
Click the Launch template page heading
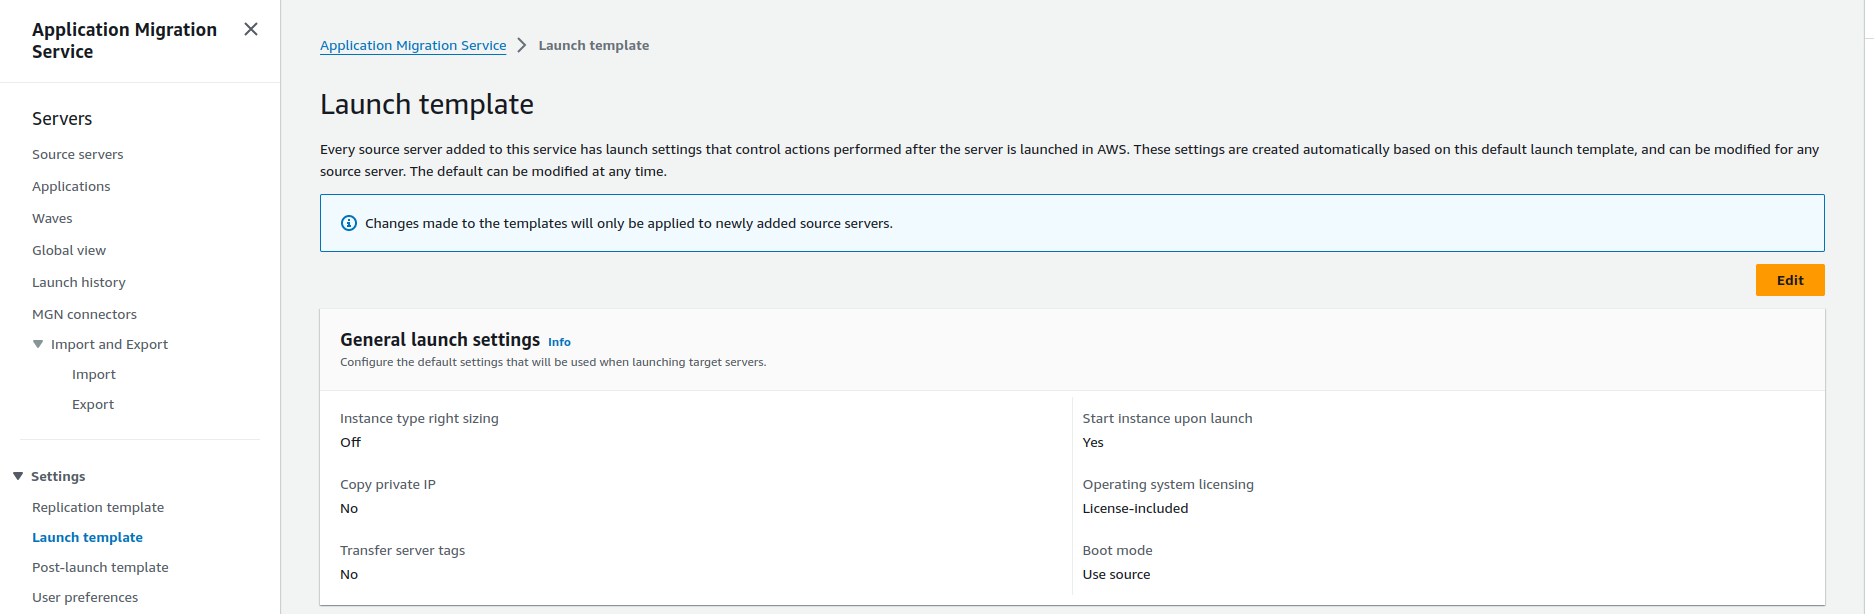(x=427, y=104)
